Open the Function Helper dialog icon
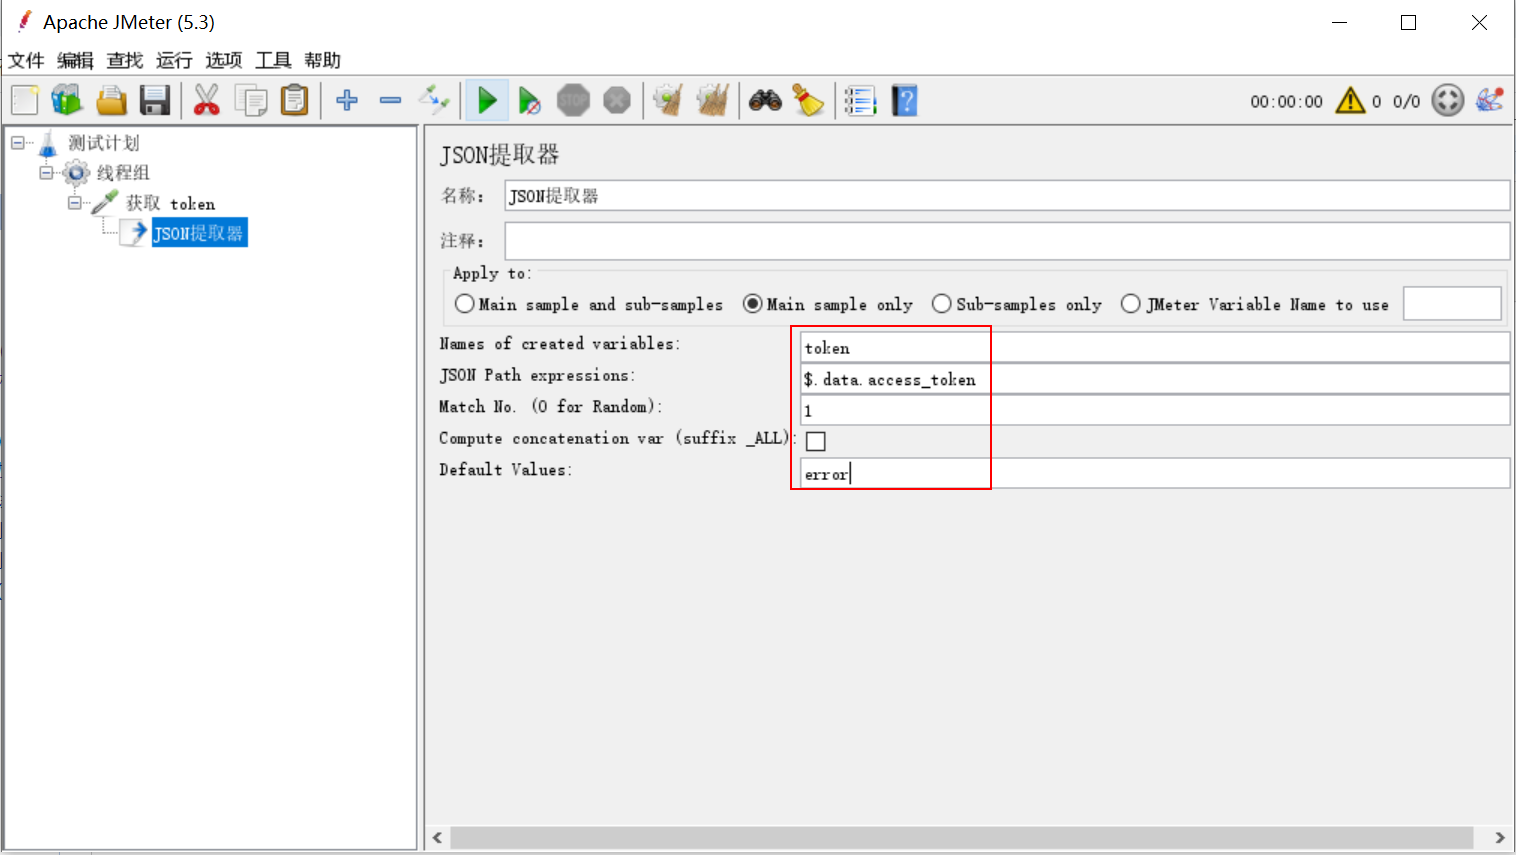The width and height of the screenshot is (1516, 855). (x=860, y=100)
